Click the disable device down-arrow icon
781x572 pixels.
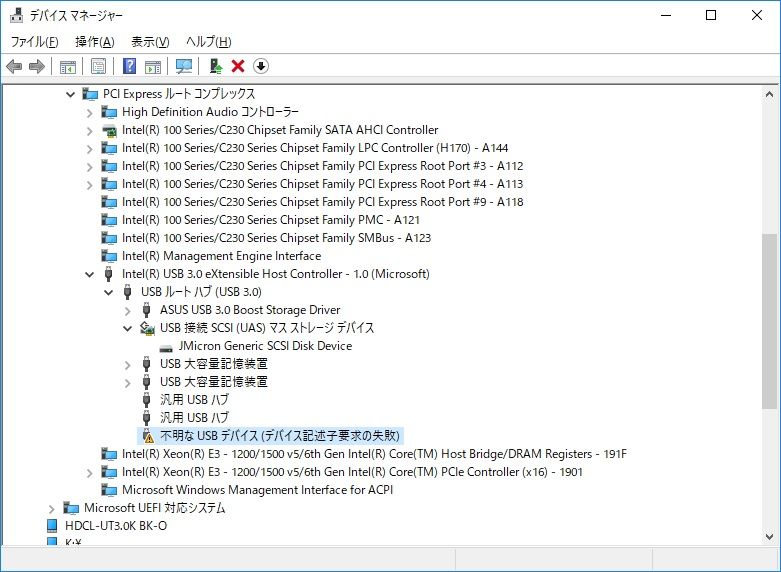261,66
